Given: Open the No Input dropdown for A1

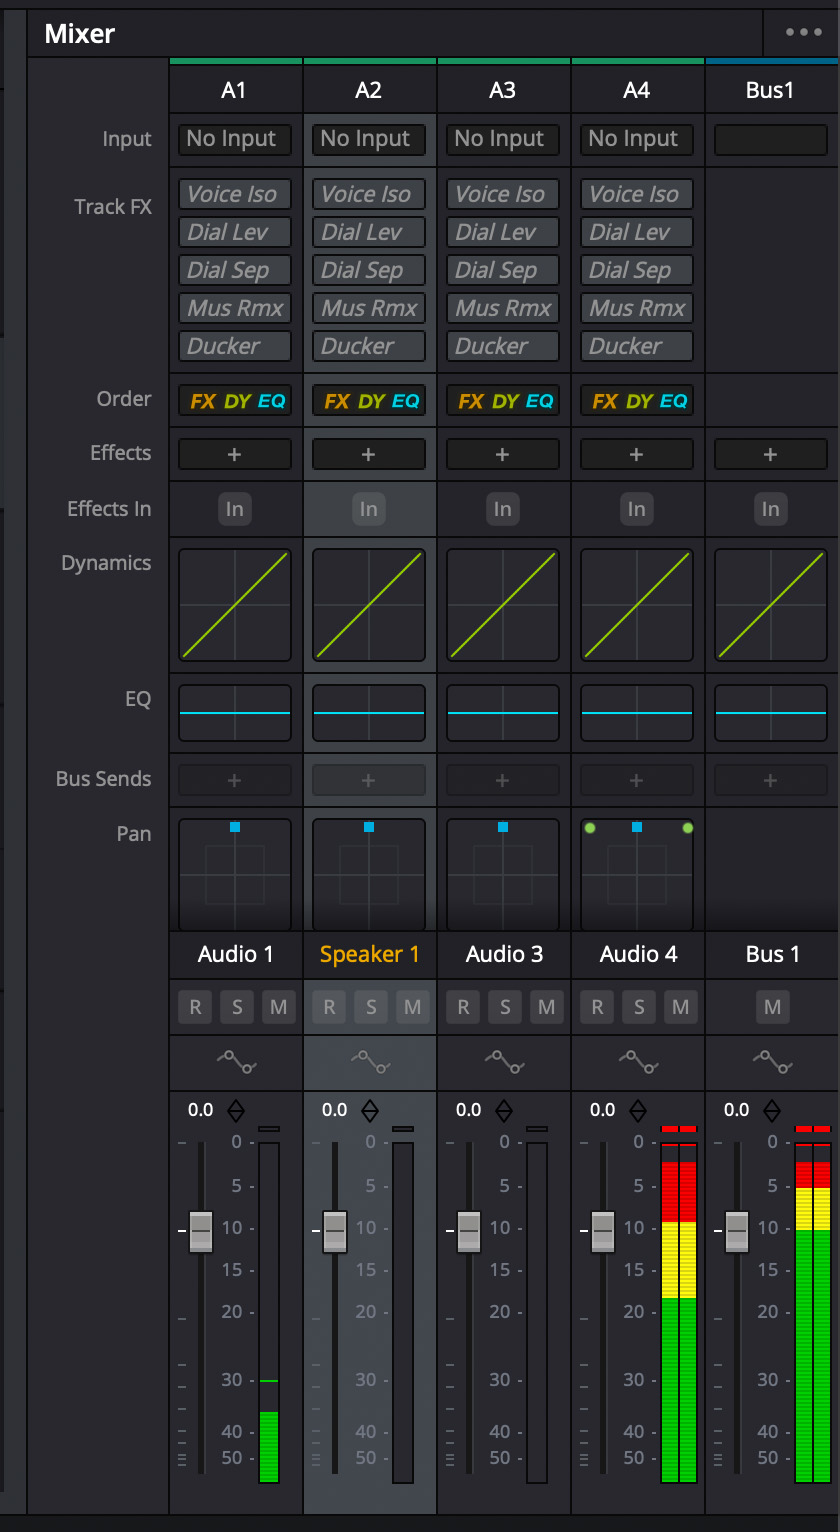Looking at the screenshot, I should [x=235, y=139].
